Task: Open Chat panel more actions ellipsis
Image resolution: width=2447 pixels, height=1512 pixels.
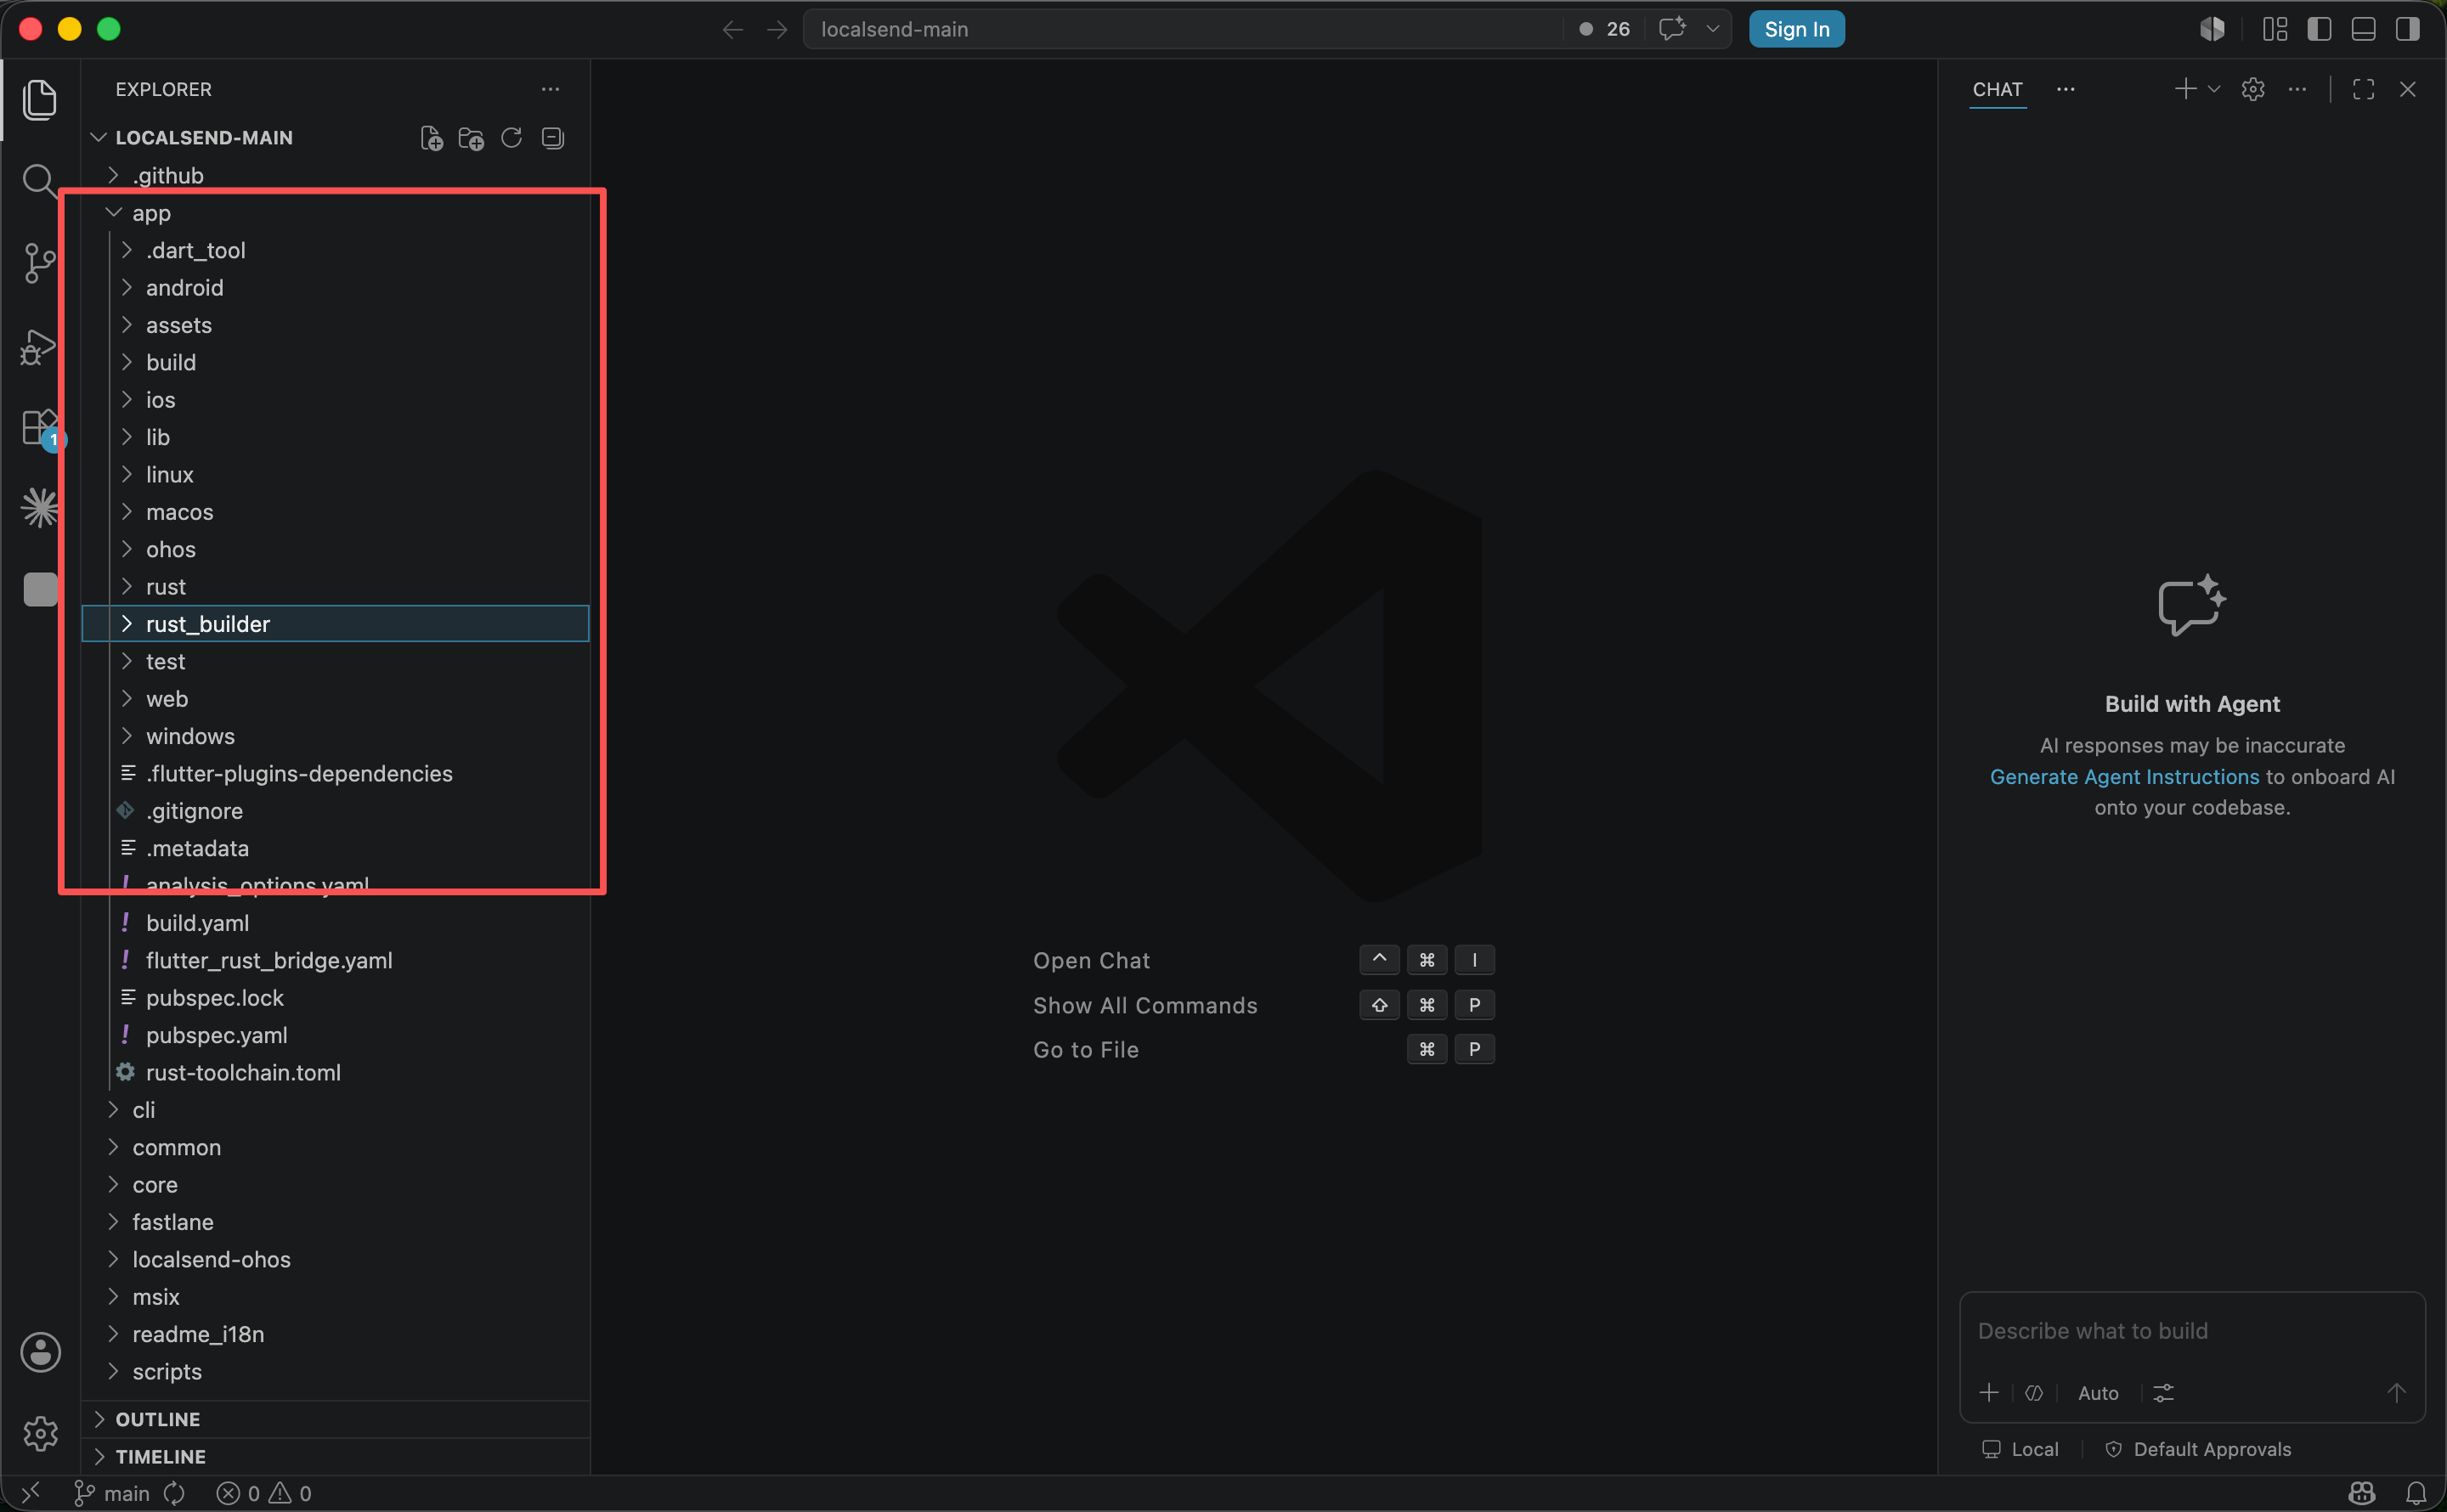Action: tap(2297, 89)
